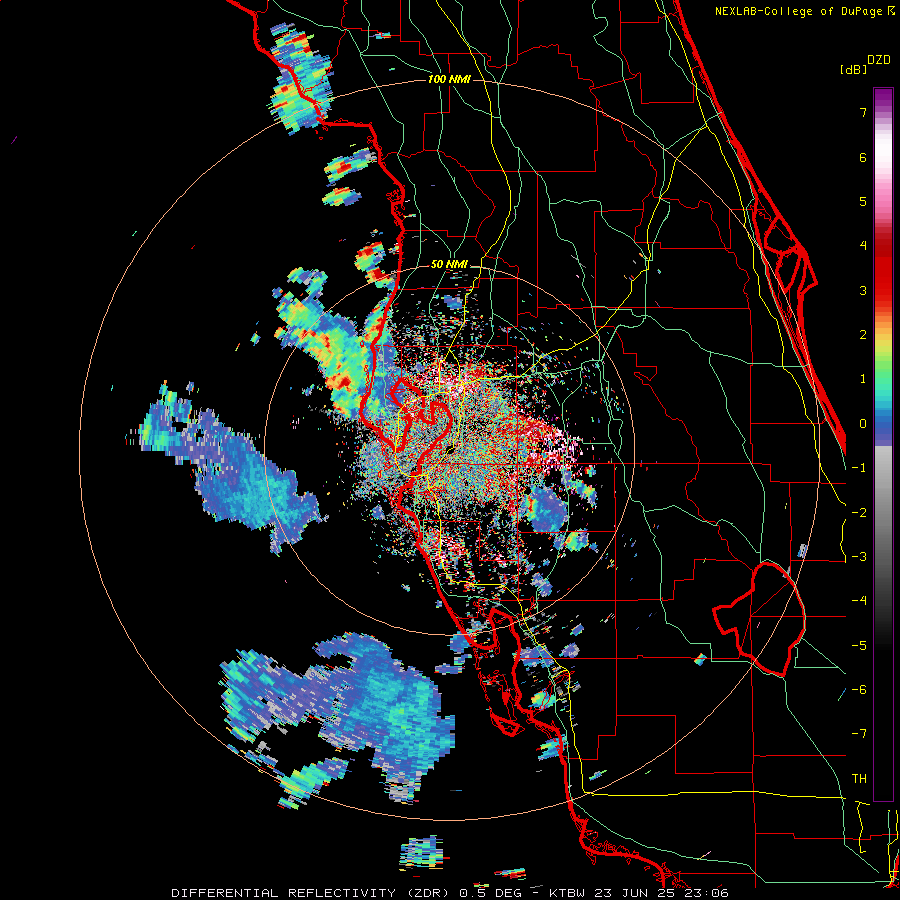Click the KTBW 23 JUN 25 23:06 timestamp
This screenshot has height=900, width=900.
[x=639, y=893]
